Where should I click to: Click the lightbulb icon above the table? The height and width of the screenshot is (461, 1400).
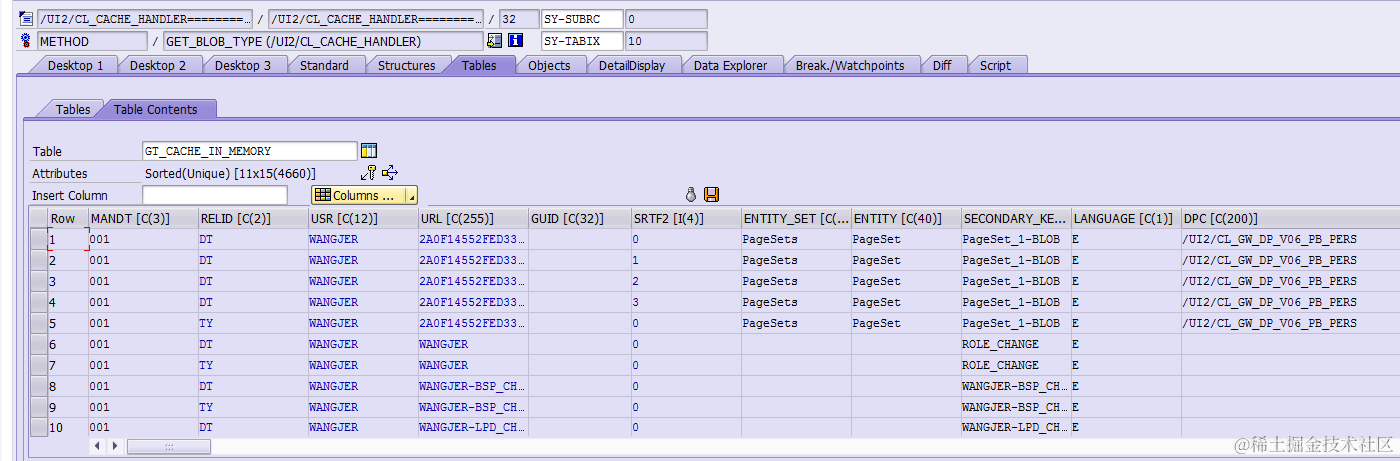pyautogui.click(x=690, y=195)
